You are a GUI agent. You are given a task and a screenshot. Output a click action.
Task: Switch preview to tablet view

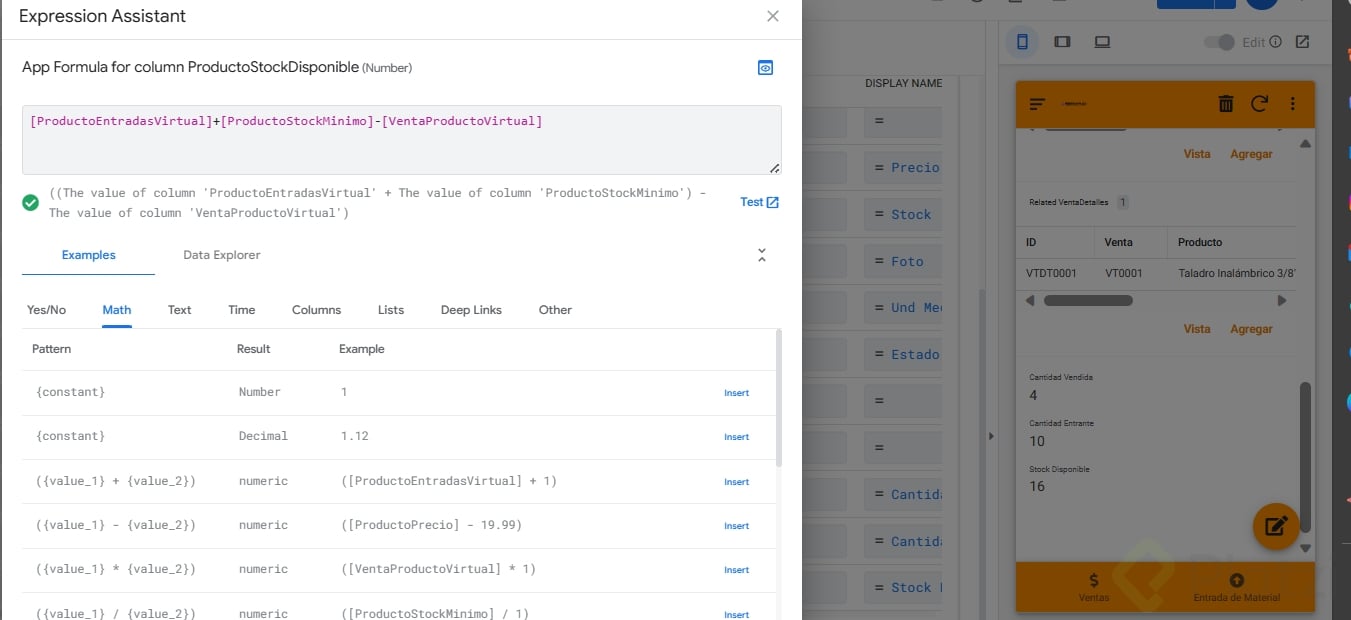point(1062,42)
